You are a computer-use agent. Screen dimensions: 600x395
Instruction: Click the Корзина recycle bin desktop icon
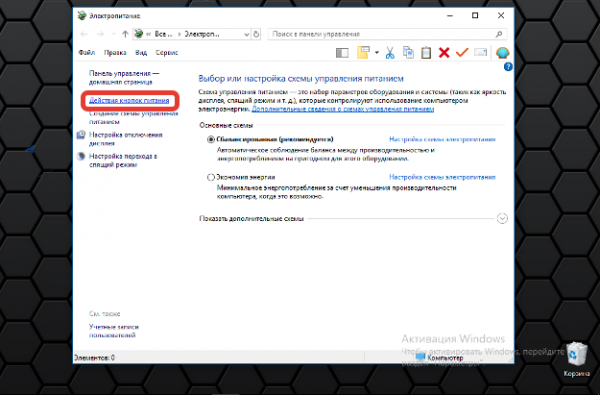point(576,359)
